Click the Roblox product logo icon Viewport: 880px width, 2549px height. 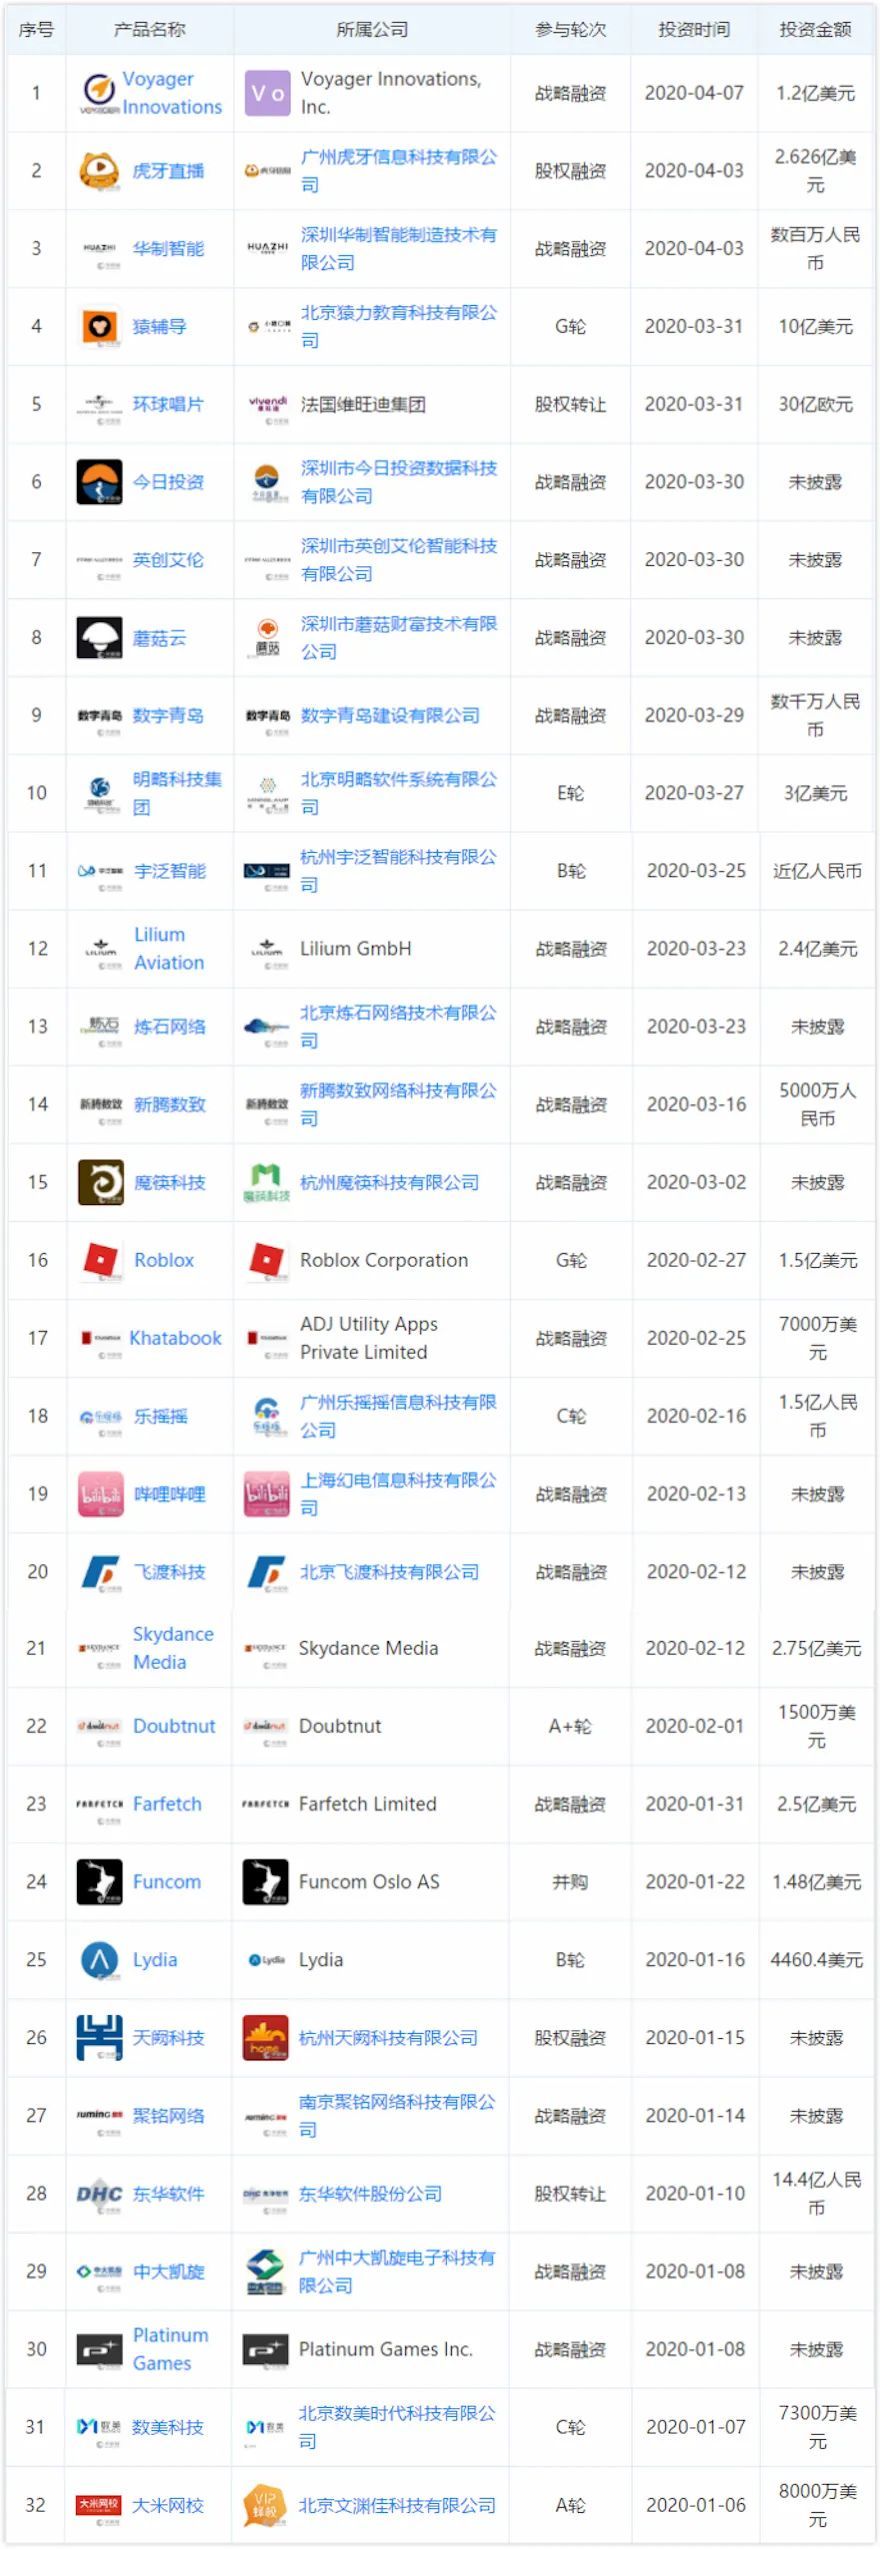[100, 1260]
